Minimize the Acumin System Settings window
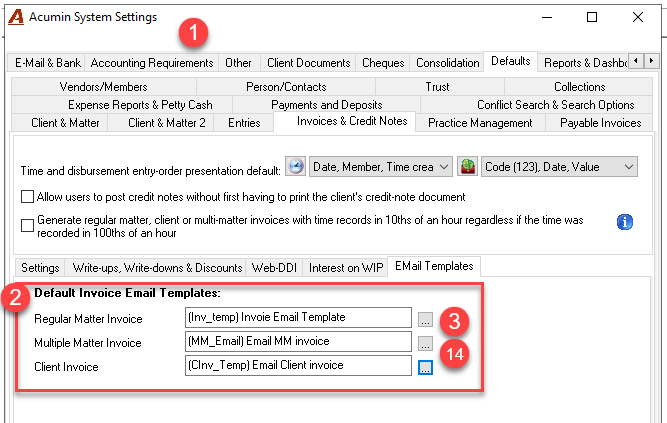Image resolution: width=667 pixels, height=423 pixels. [547, 17]
